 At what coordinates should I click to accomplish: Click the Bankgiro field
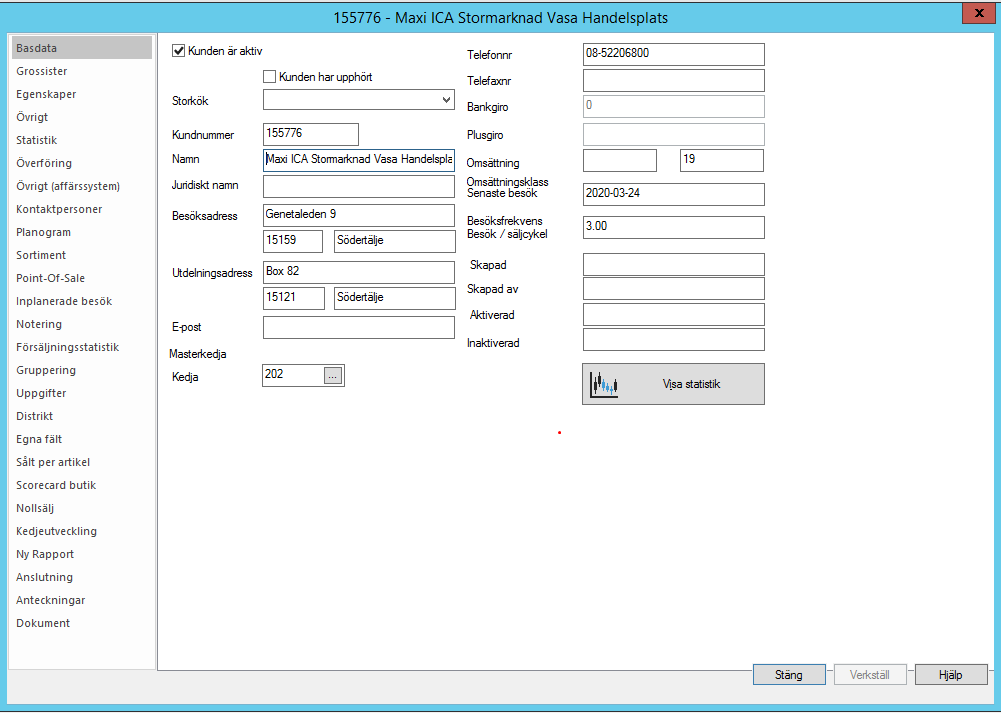click(674, 106)
